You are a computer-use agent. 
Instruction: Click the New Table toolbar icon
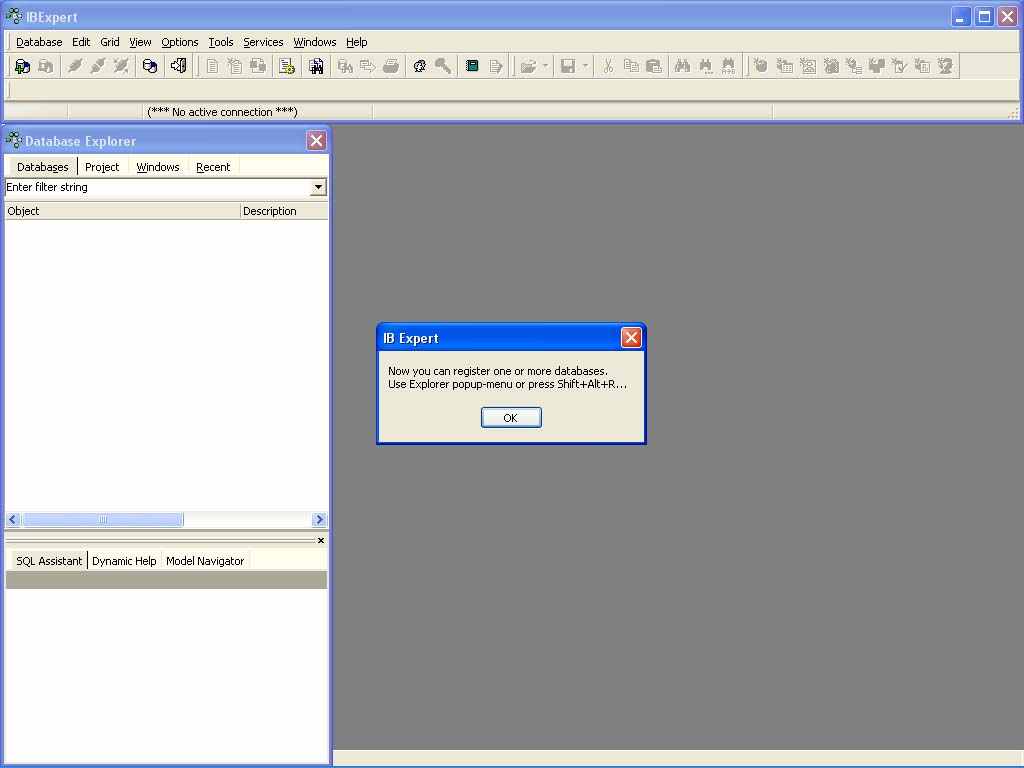(784, 66)
